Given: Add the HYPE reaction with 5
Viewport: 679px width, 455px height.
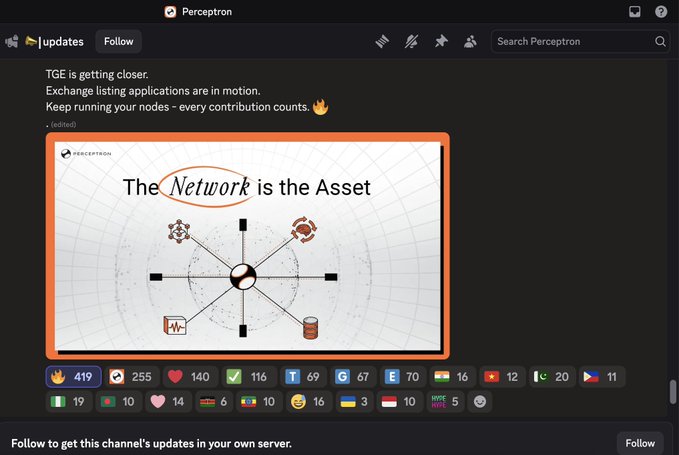Looking at the screenshot, I should pyautogui.click(x=445, y=402).
